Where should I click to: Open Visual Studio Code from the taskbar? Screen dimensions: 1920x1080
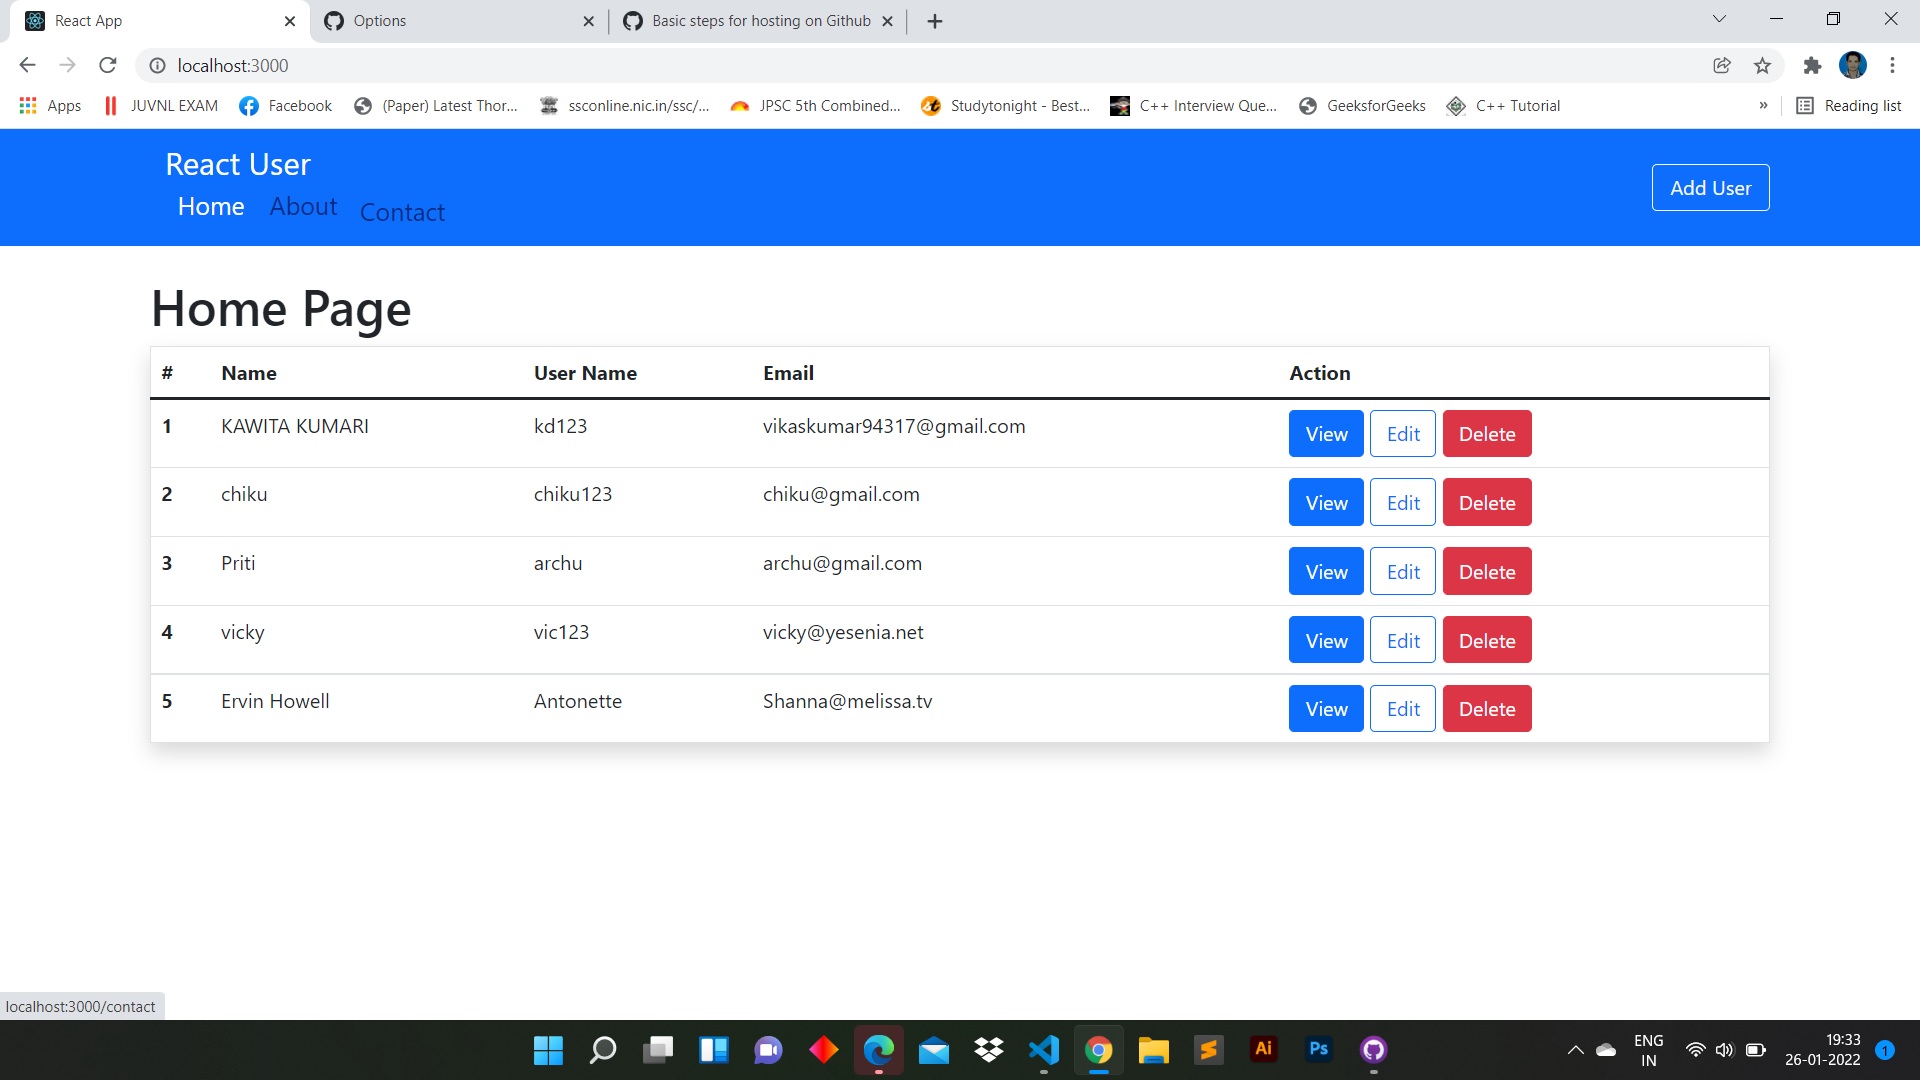(x=1043, y=1050)
